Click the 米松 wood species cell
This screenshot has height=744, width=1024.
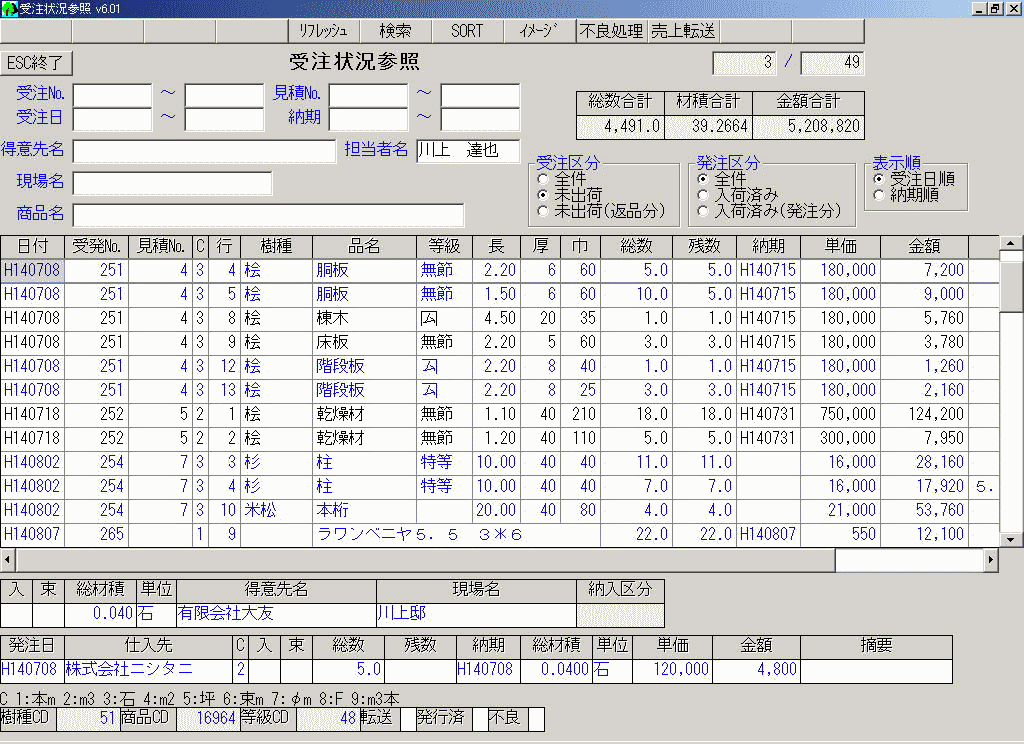276,510
